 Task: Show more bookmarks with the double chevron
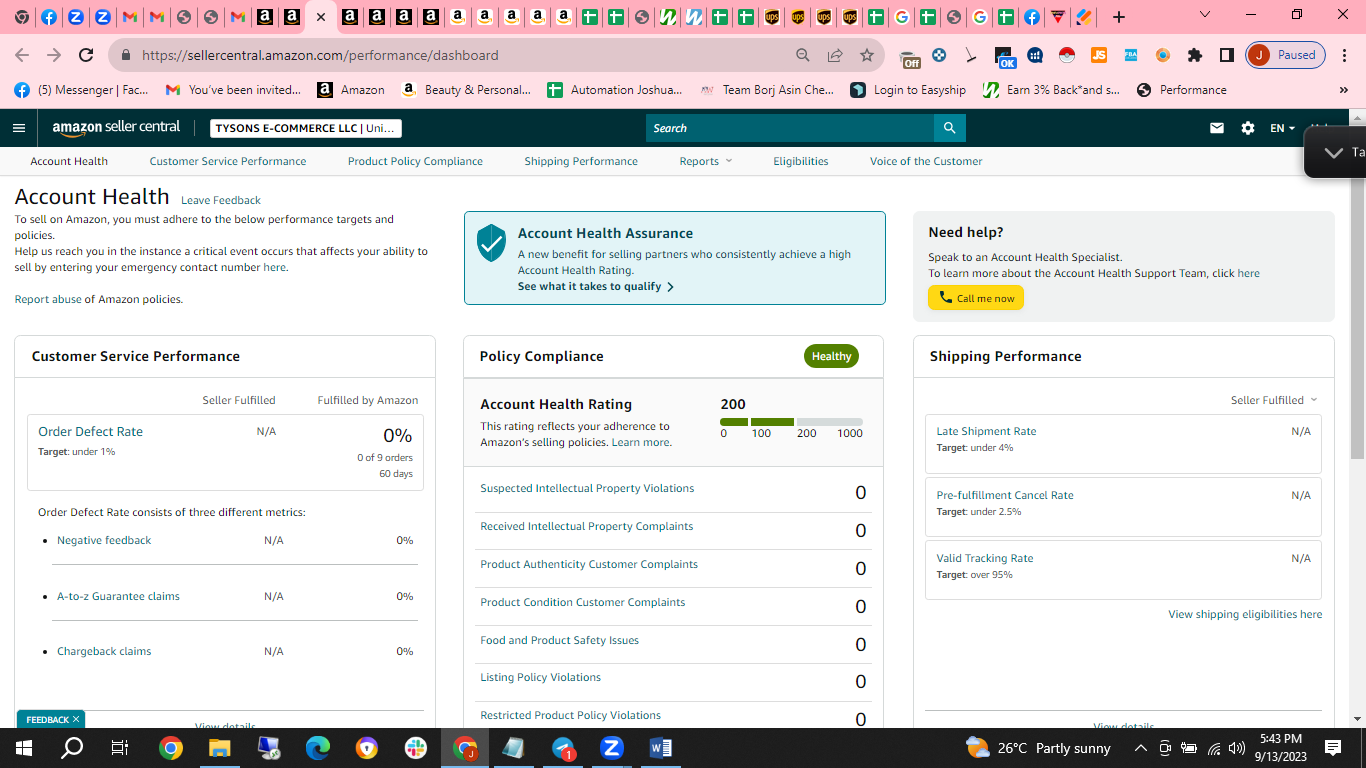coord(1343,90)
